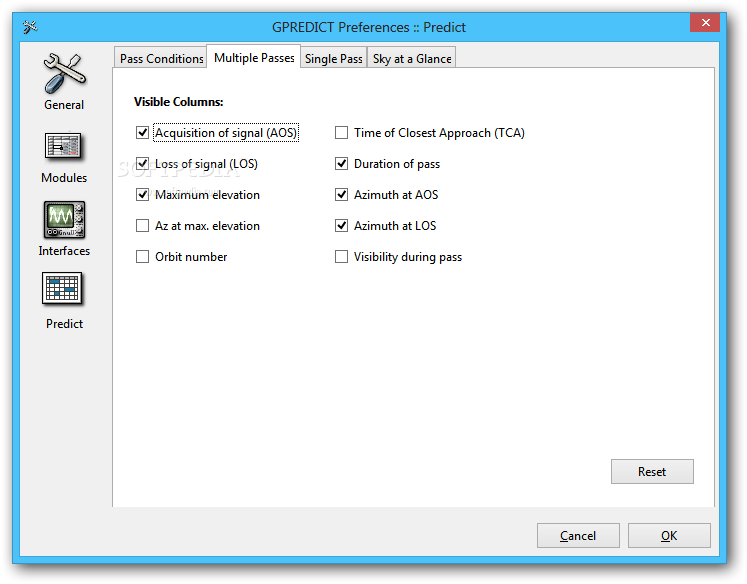Screen dimensions: 747x584
Task: Enable Orbit number column
Action: pos(142,257)
